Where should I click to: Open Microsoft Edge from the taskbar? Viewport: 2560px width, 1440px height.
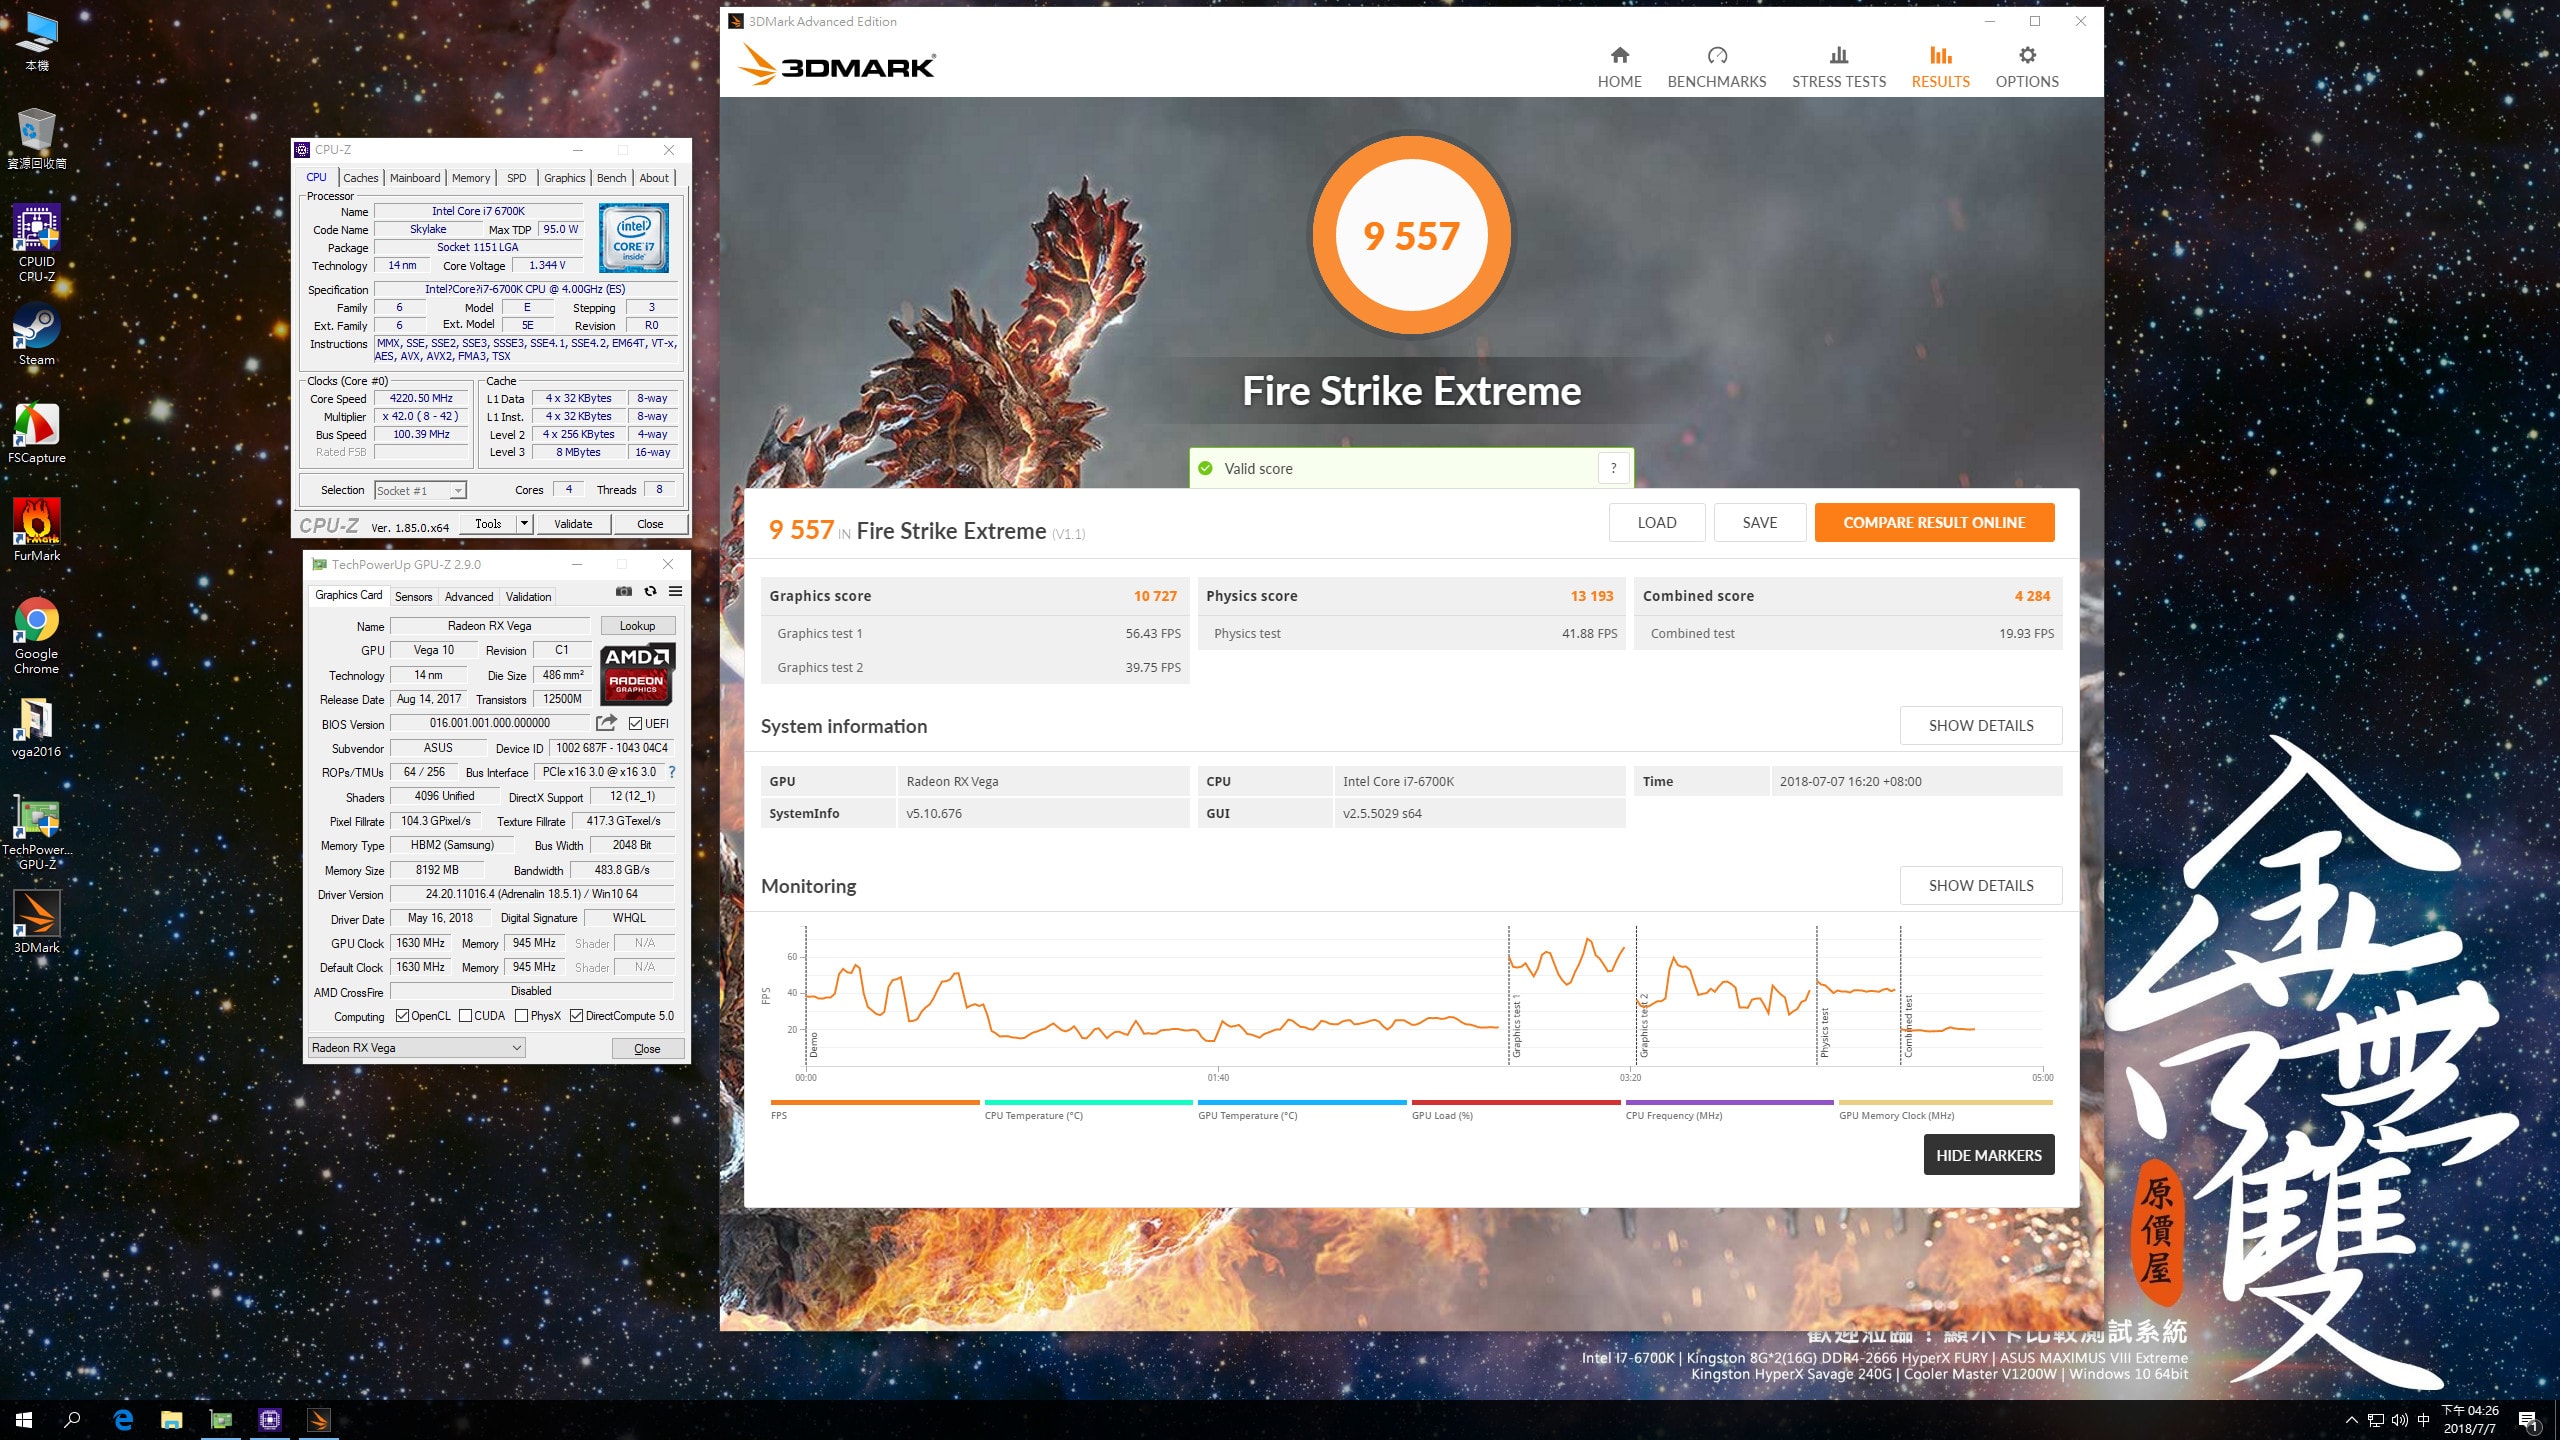[123, 1420]
